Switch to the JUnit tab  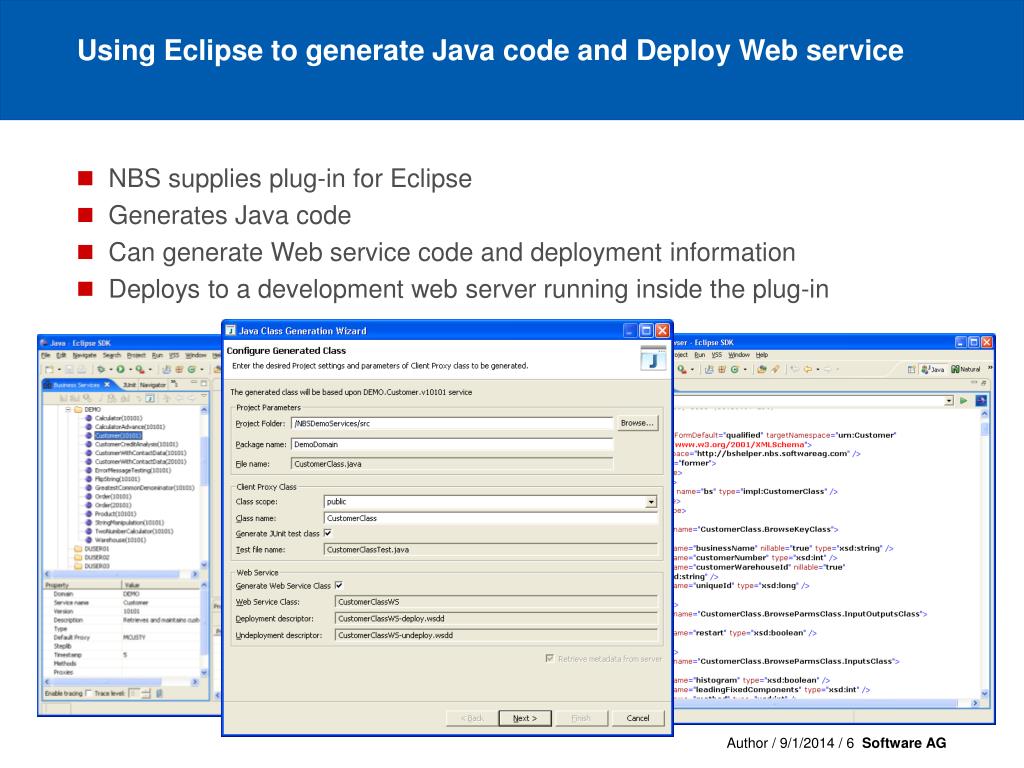pyautogui.click(x=129, y=385)
